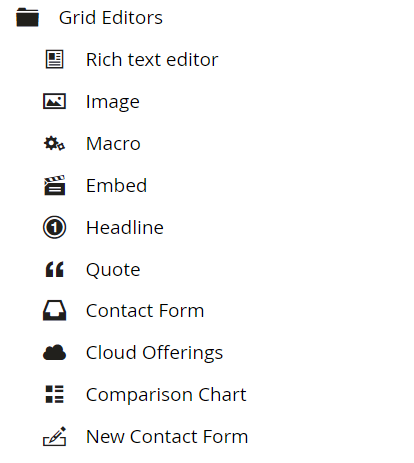Select the Image tree item
Screen dimensions: 414x463
click(113, 102)
